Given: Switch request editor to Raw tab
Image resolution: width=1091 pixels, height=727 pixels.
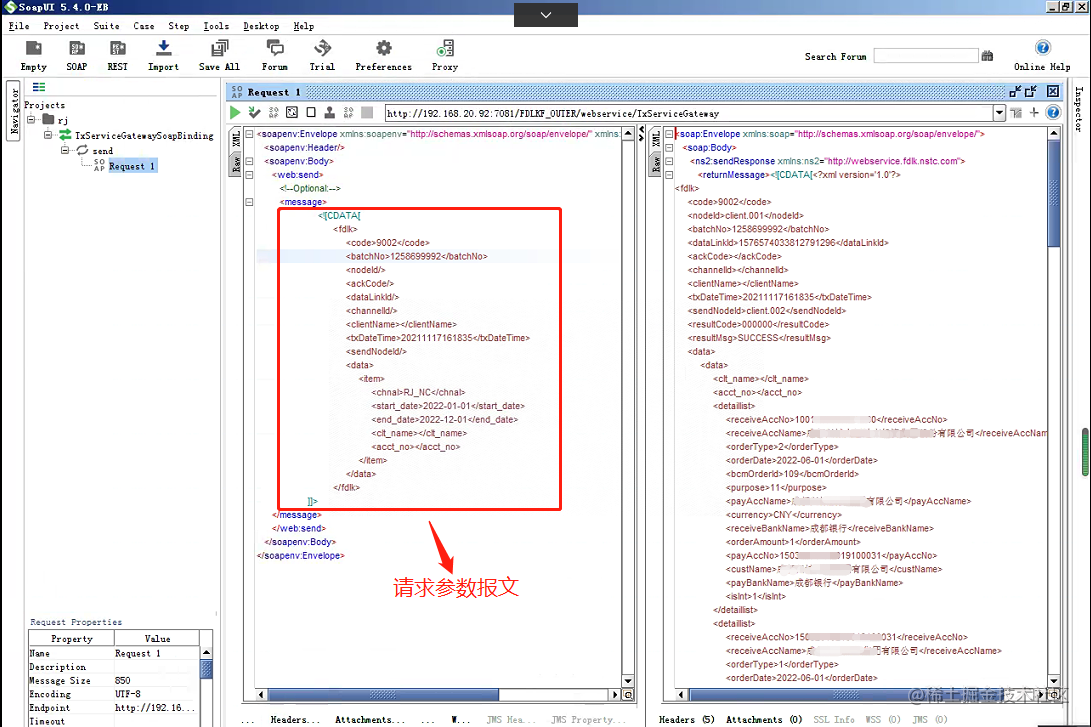Looking at the screenshot, I should (236, 165).
